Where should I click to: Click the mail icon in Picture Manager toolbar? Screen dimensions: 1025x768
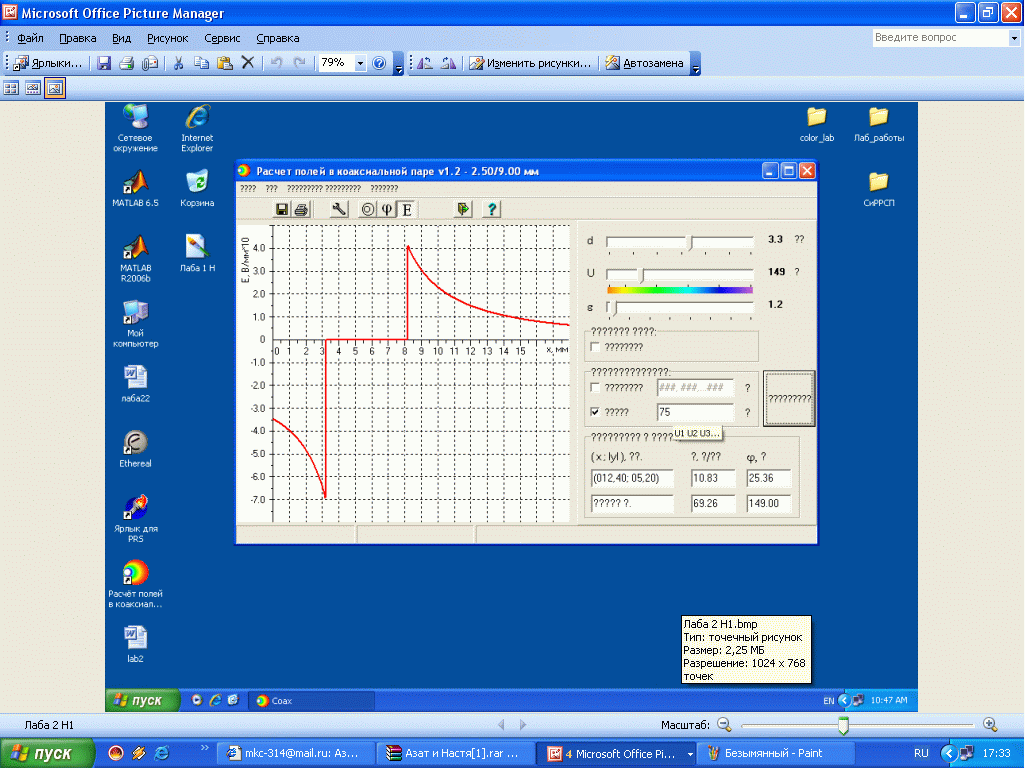pyautogui.click(x=150, y=63)
